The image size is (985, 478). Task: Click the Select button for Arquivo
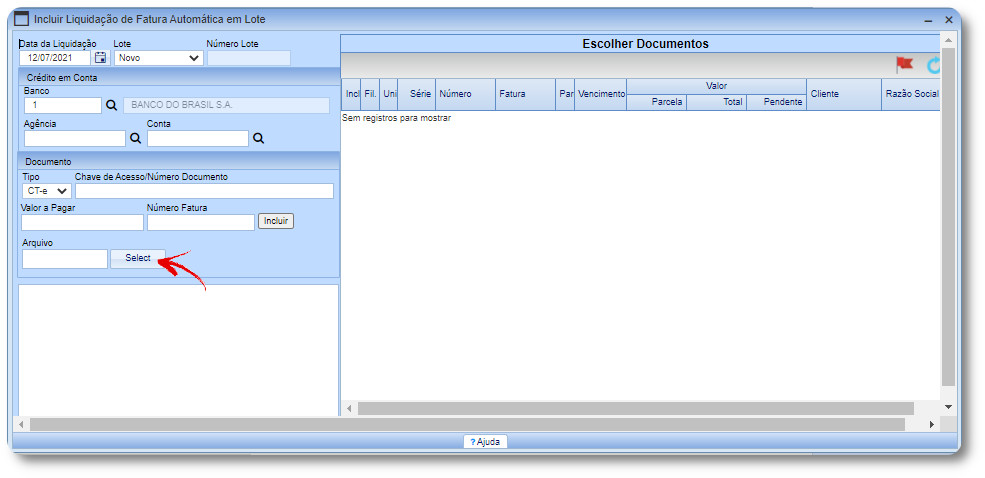[x=138, y=258]
